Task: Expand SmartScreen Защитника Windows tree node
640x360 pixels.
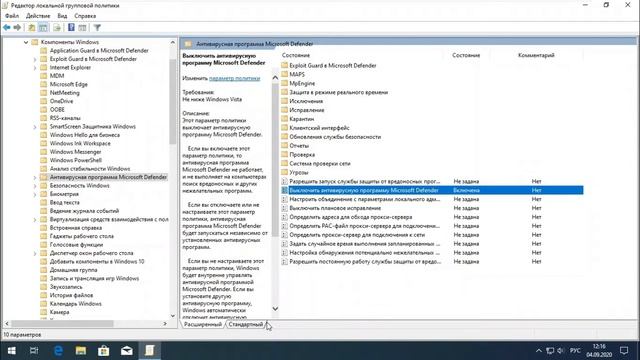Action: [x=35, y=127]
